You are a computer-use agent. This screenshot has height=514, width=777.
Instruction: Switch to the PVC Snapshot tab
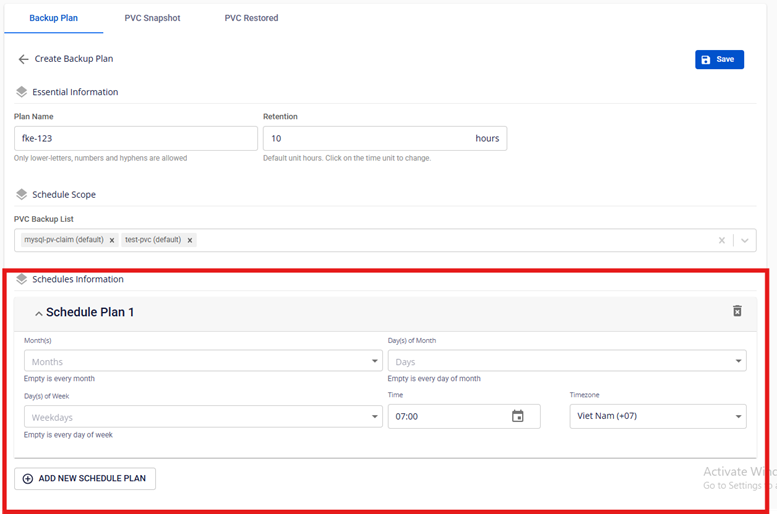152,18
